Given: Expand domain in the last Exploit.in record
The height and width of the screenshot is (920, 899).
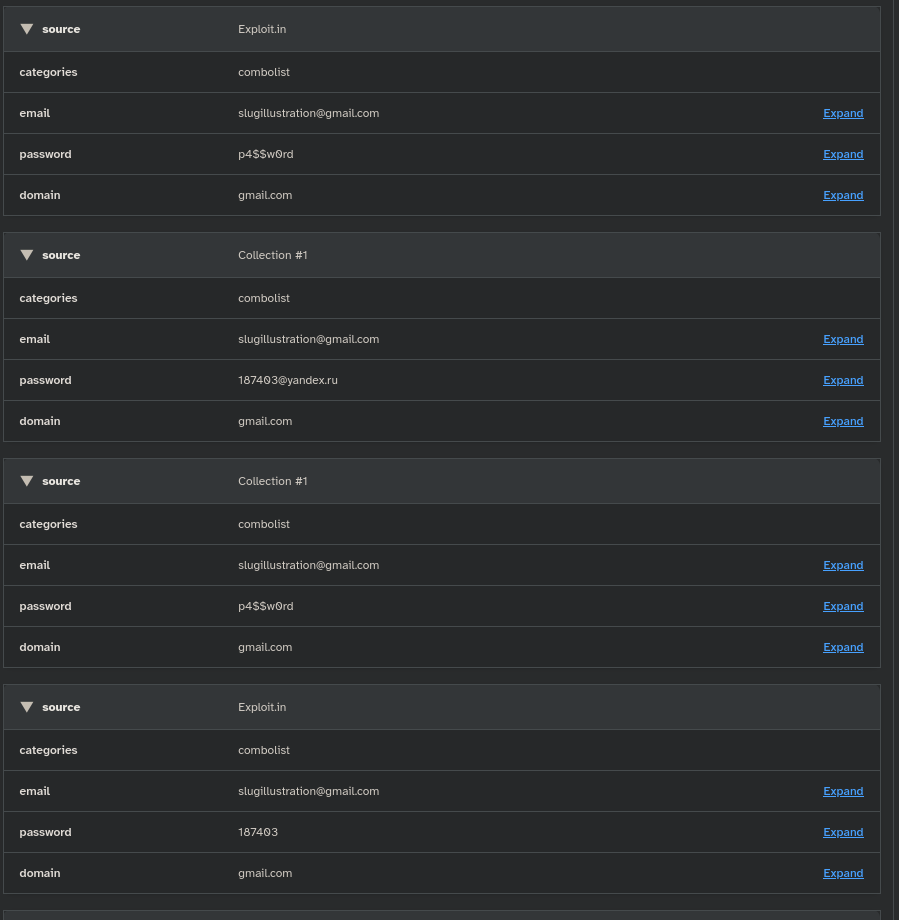Looking at the screenshot, I should click(x=842, y=873).
